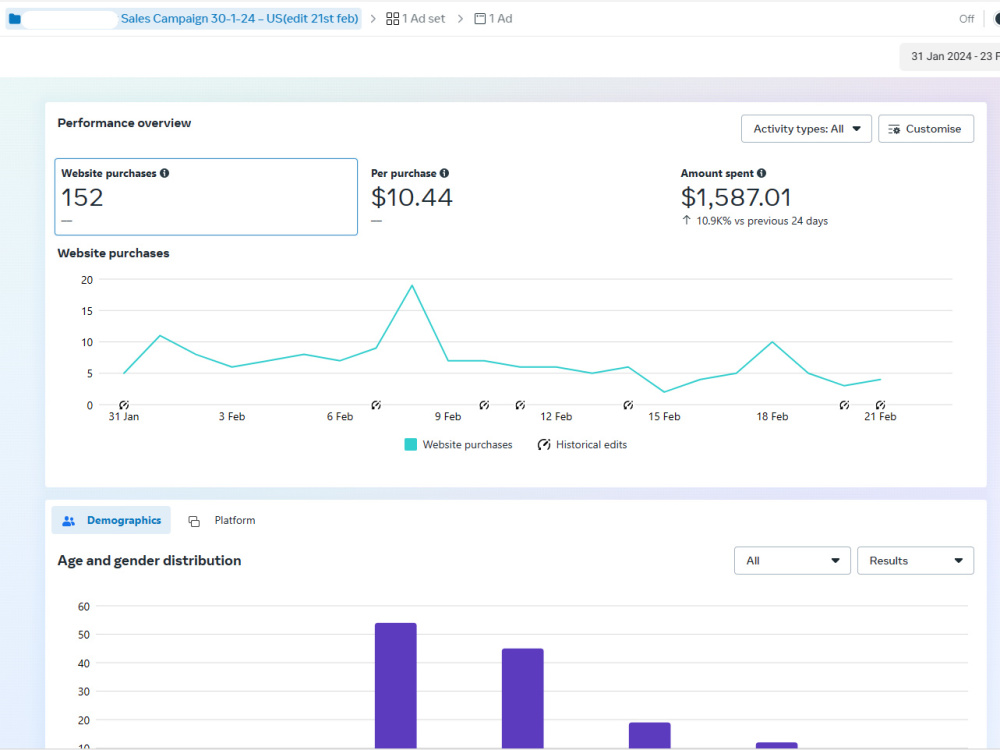1000x750 pixels.
Task: Click the Off status label at top right
Action: coord(967,19)
